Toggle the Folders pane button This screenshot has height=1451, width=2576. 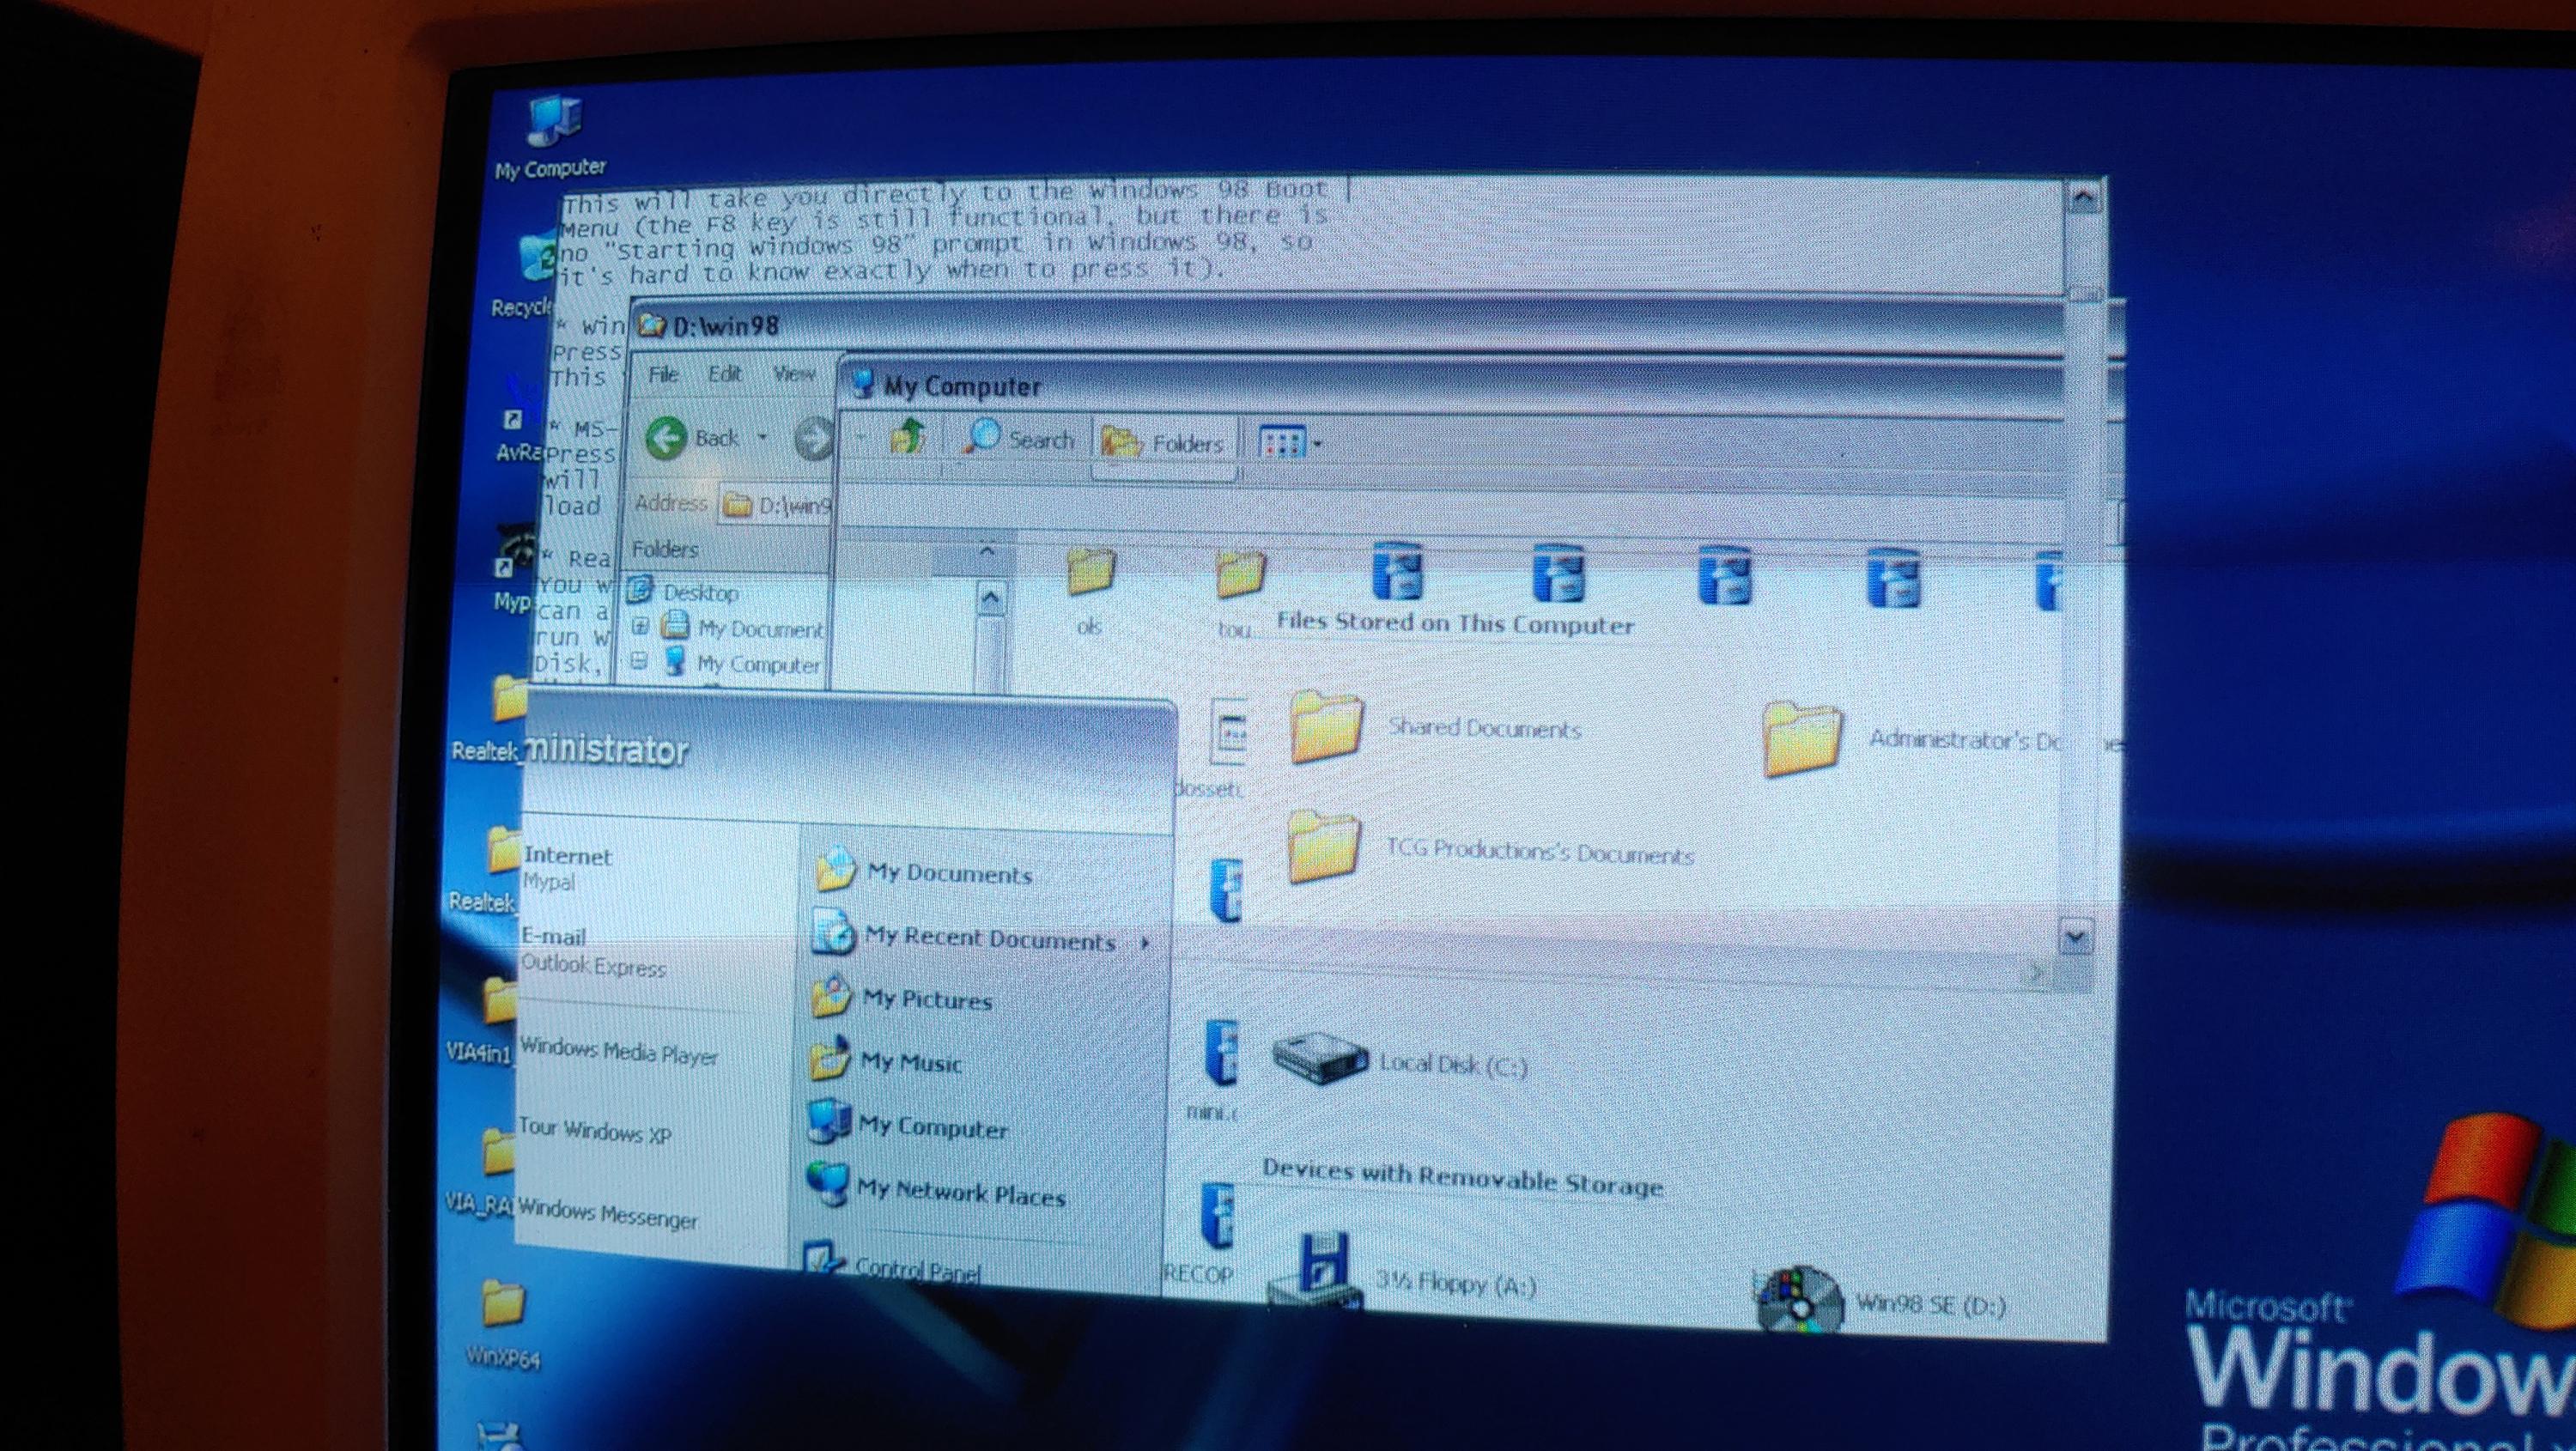coord(1164,442)
